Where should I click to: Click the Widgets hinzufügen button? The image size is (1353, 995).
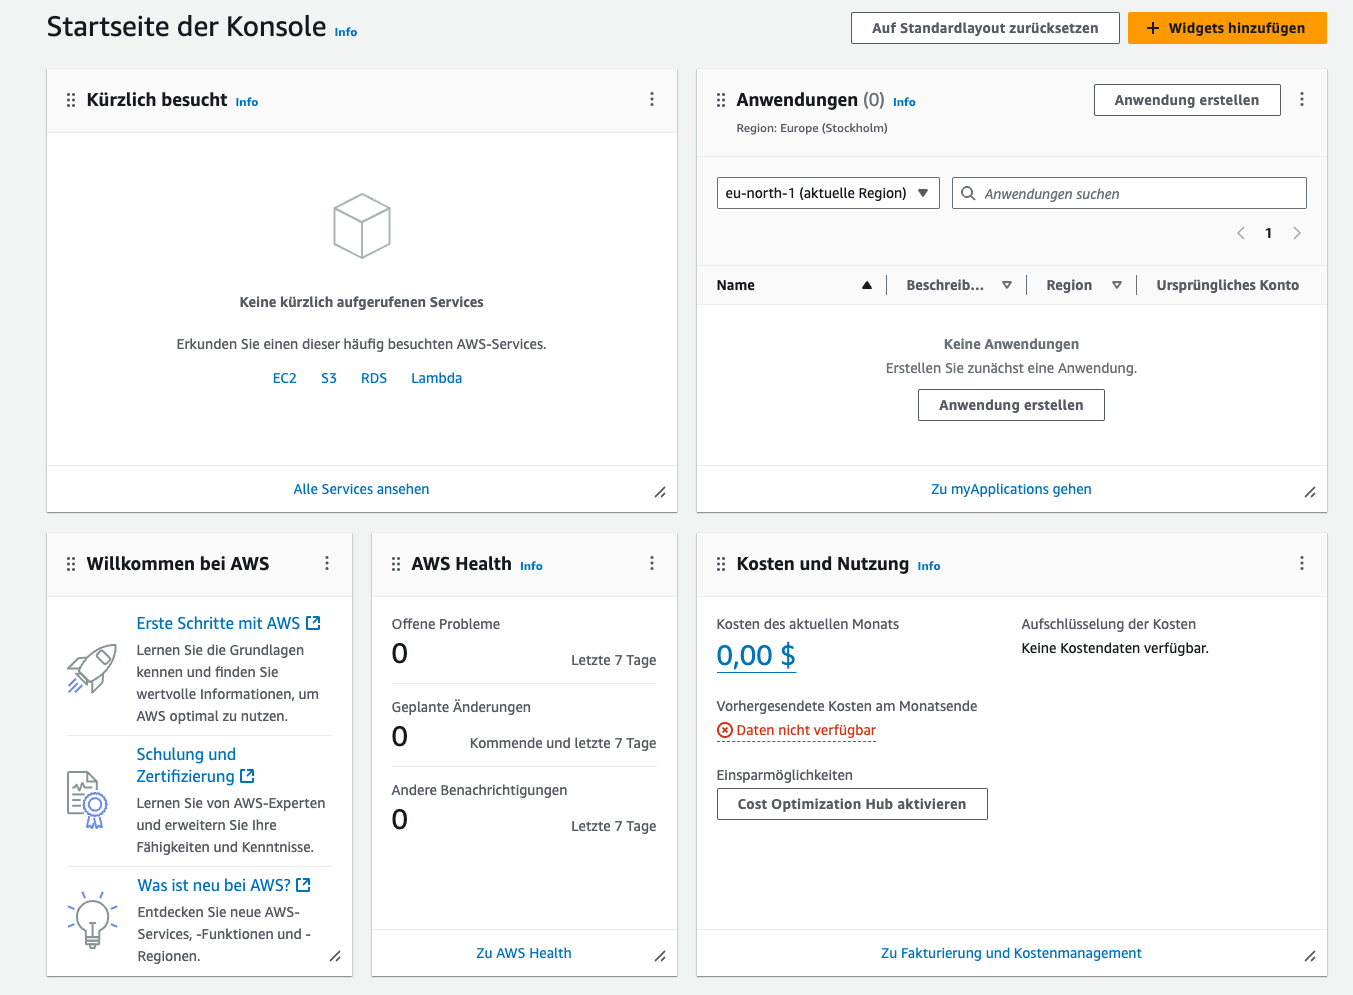tap(1226, 28)
